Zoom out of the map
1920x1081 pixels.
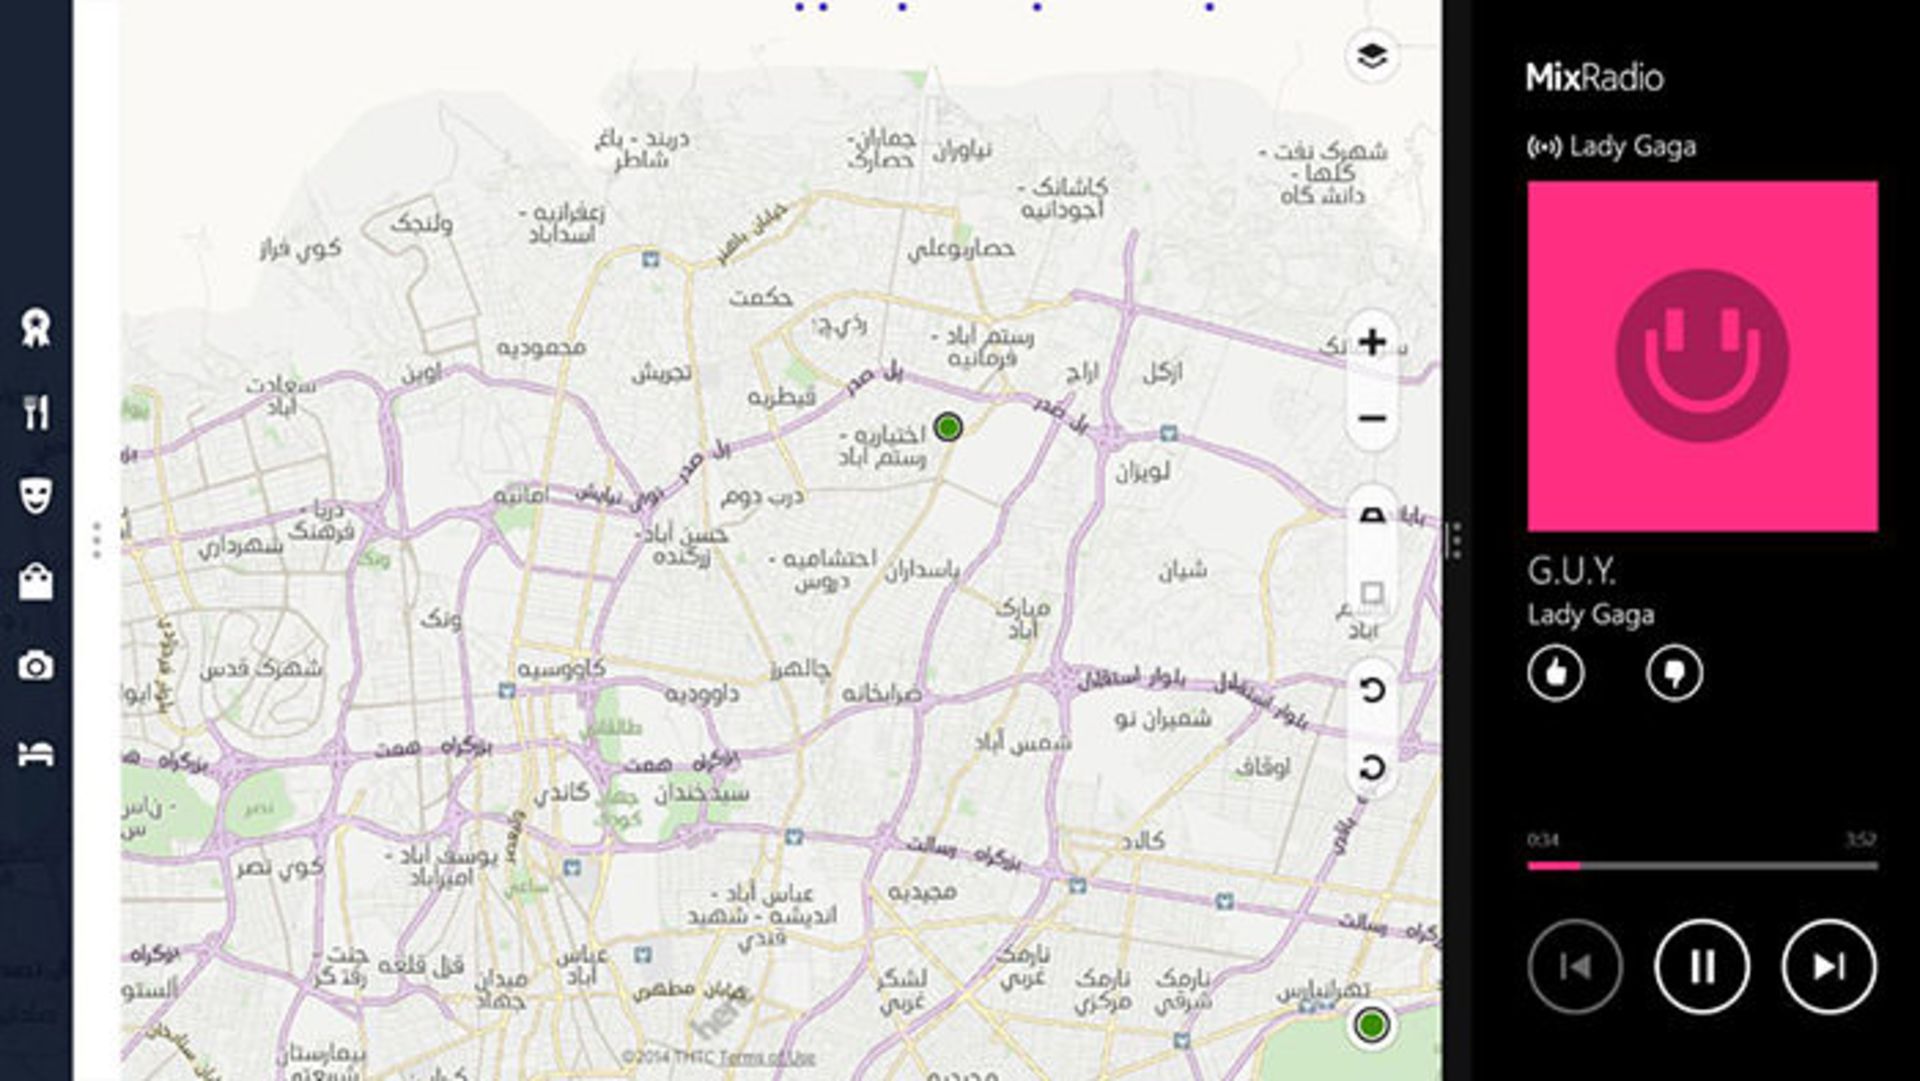click(1372, 418)
